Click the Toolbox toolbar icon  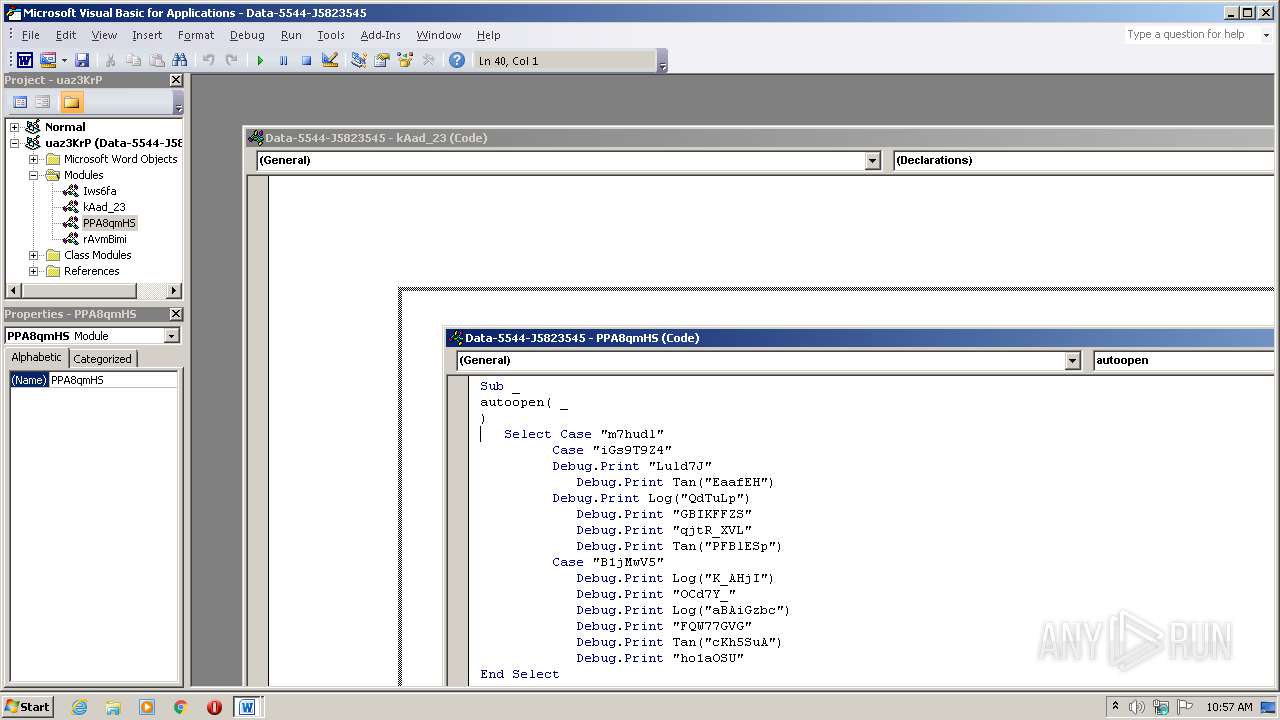[x=428, y=60]
